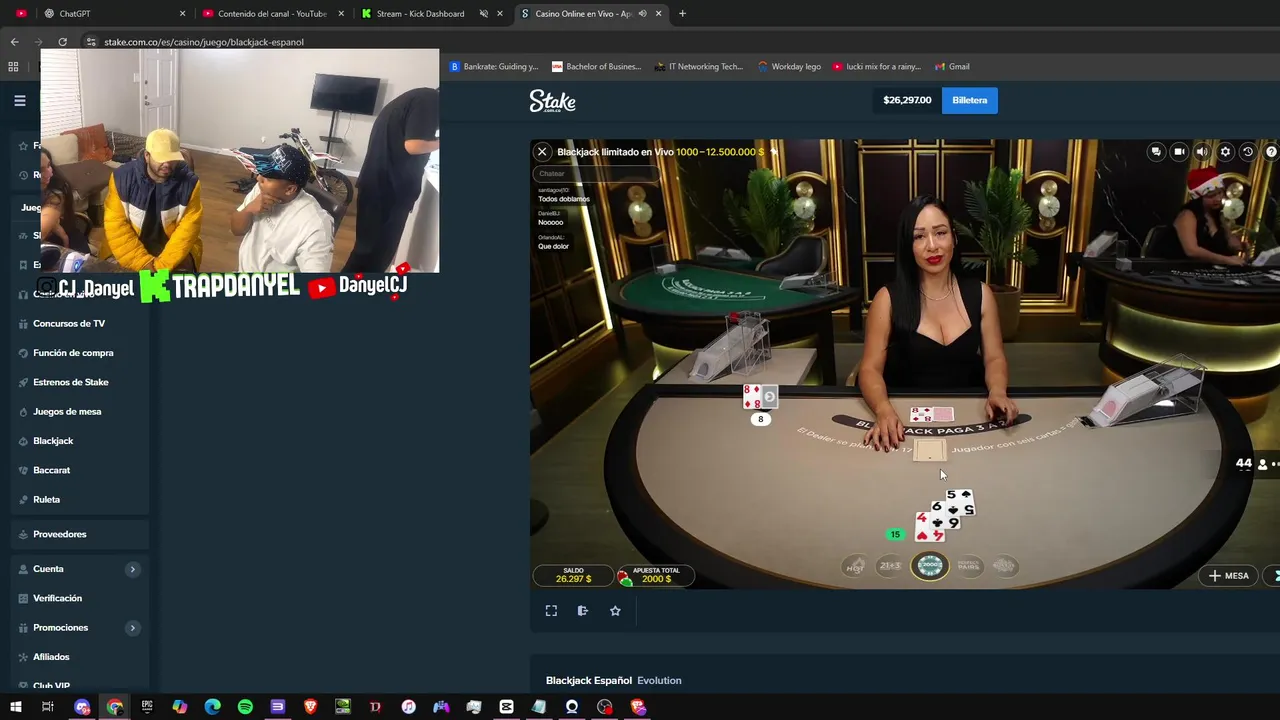Click the SALDO balance display
Image resolution: width=1280 pixels, height=720 pixels.
click(x=573, y=575)
